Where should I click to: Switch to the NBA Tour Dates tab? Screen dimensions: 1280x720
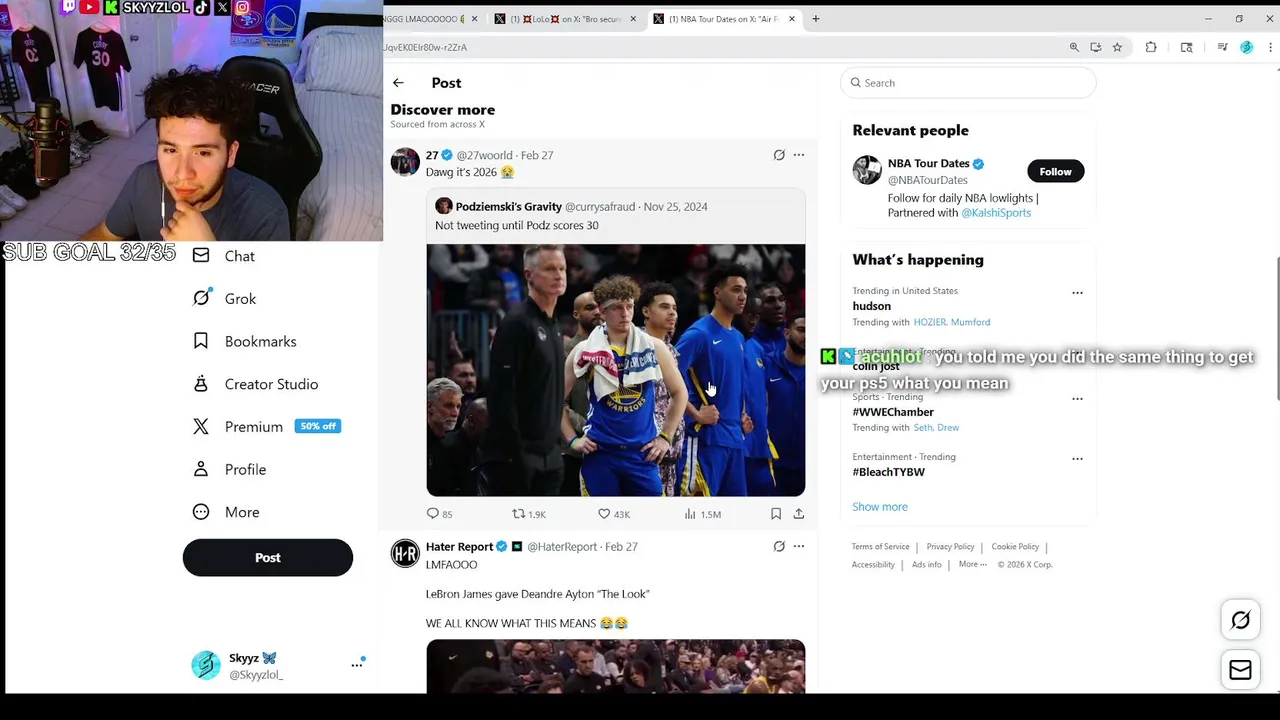(724, 19)
